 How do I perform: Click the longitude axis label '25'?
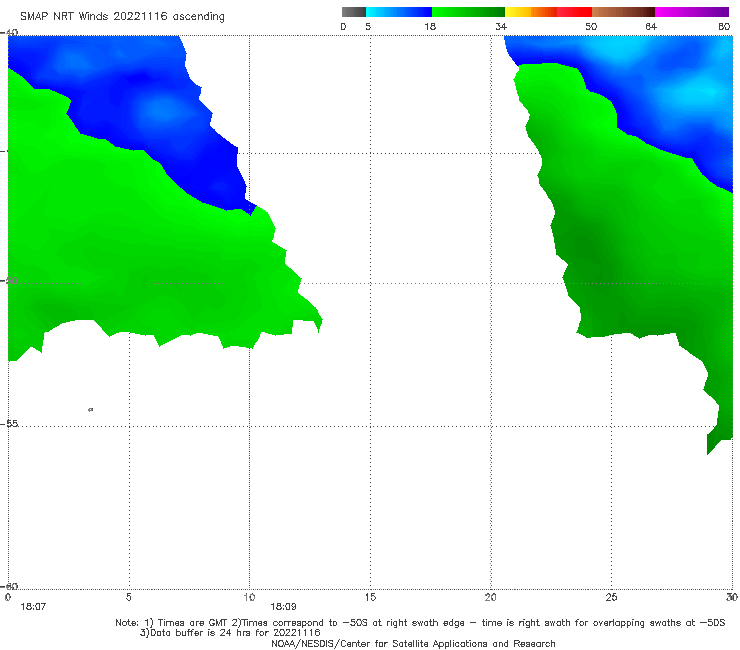[611, 597]
